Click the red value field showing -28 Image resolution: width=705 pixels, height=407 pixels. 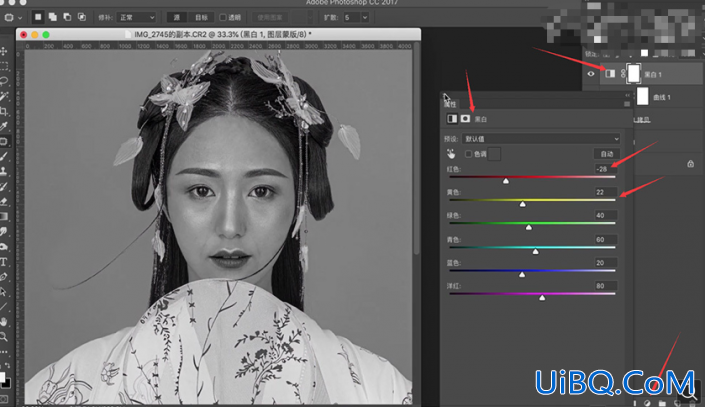tap(605, 169)
